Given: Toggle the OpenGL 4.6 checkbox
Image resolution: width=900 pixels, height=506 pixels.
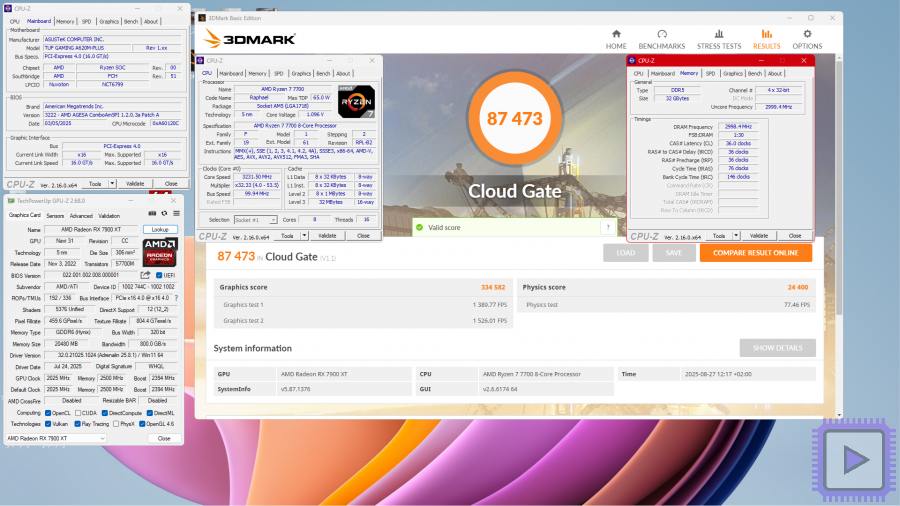Looking at the screenshot, I should (x=142, y=424).
